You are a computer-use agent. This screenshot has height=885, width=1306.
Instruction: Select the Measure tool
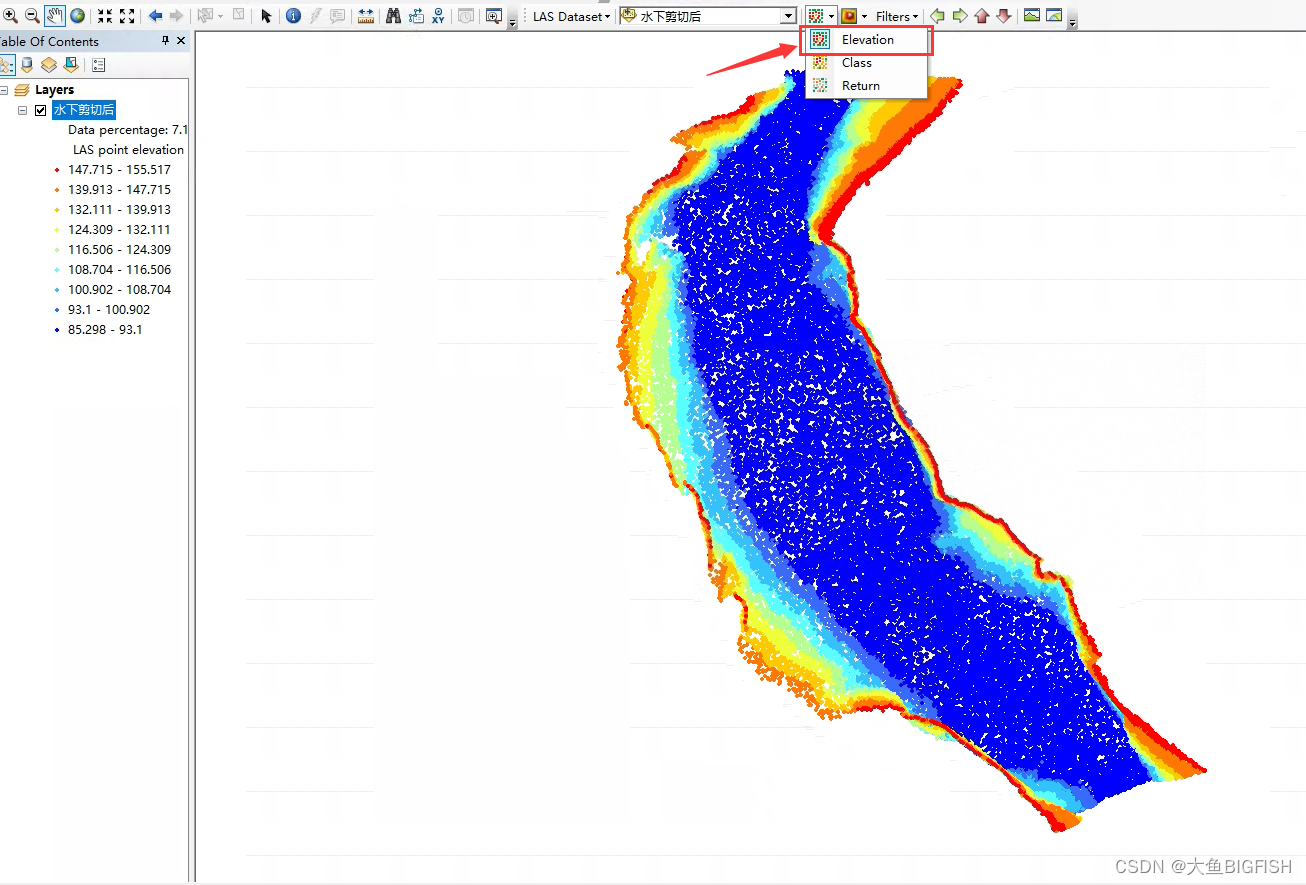364,16
